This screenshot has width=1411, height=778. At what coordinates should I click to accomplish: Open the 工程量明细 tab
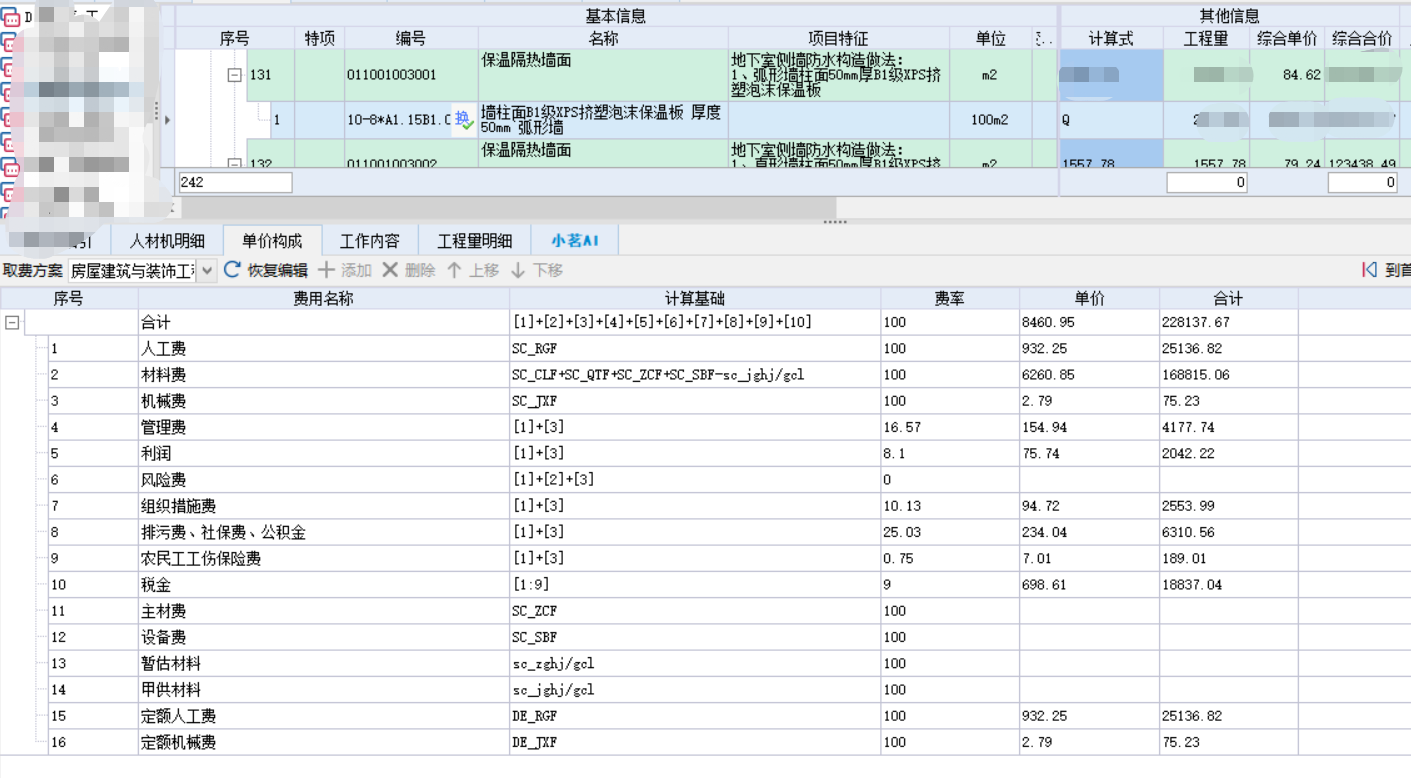click(x=474, y=241)
